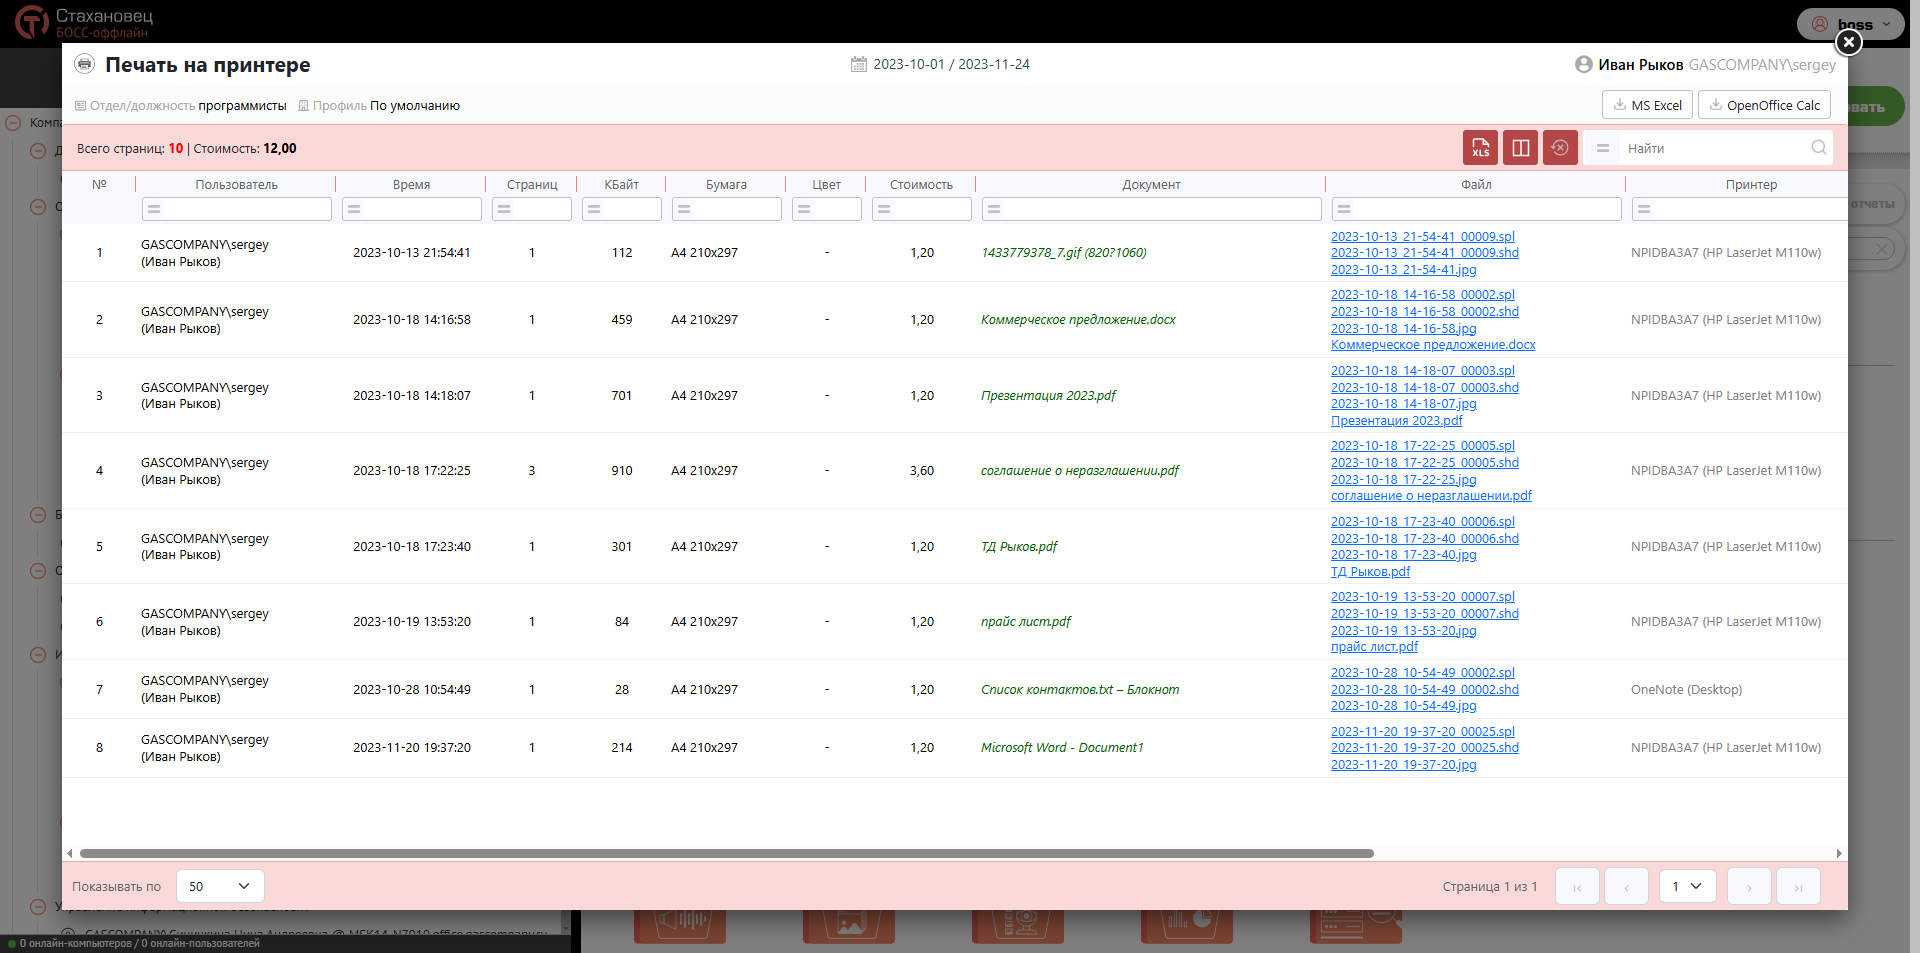Open the column layout chooser icon
Viewport: 1920px width, 953px height.
pos(1520,148)
